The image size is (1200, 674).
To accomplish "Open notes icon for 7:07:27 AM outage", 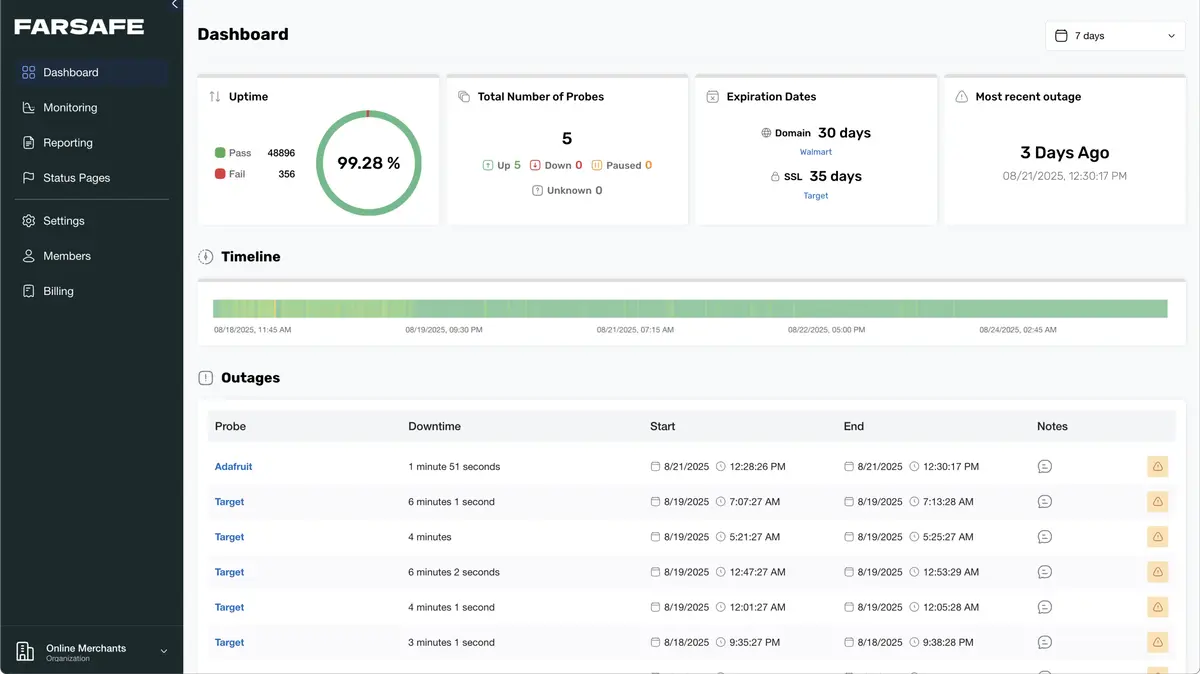I will (1044, 502).
